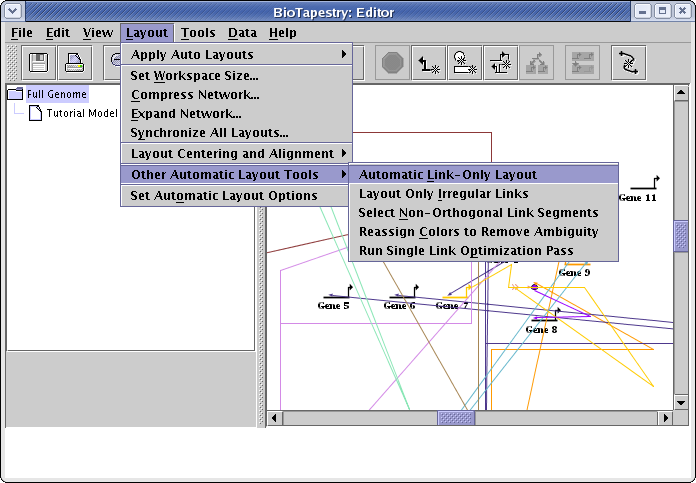The image size is (696, 483).
Task: Open the Tools menu
Action: pyautogui.click(x=198, y=32)
